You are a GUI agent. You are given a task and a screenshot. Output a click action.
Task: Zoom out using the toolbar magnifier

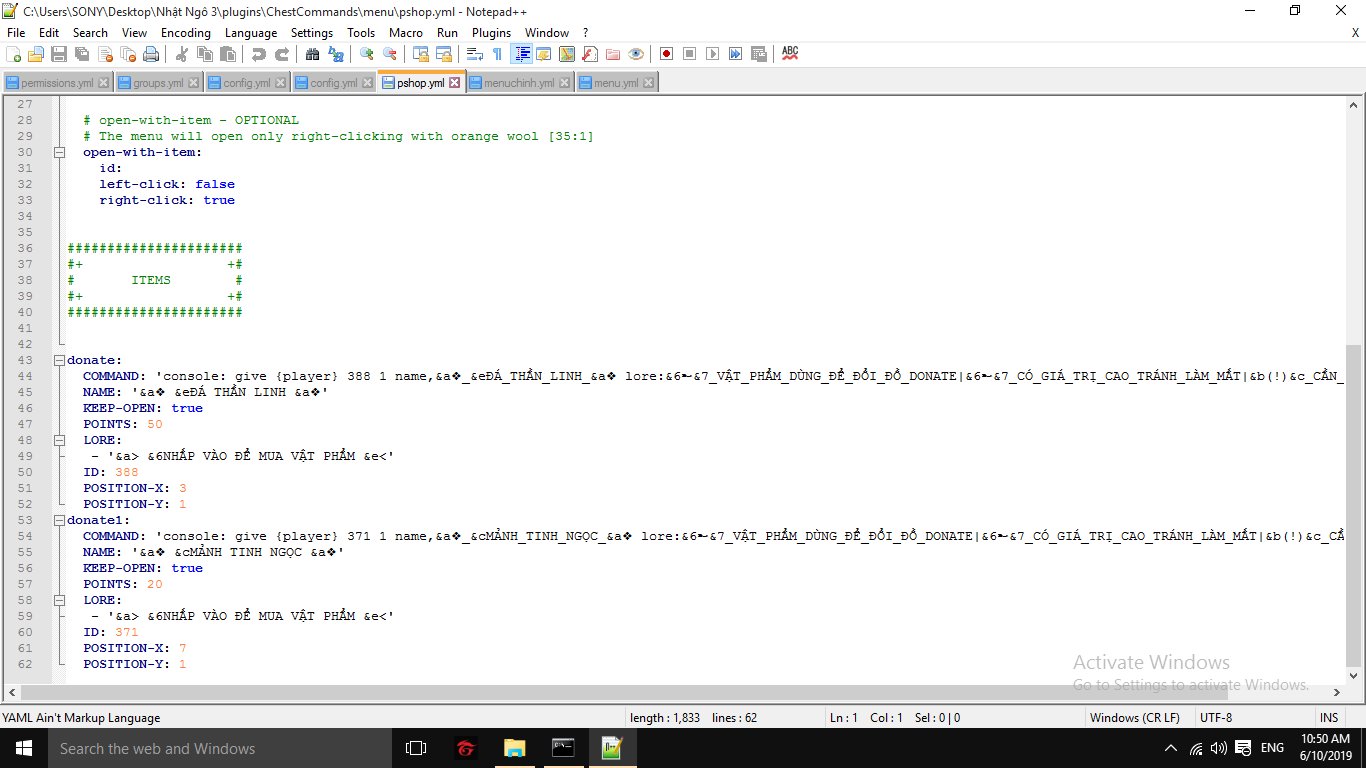[x=390, y=54]
